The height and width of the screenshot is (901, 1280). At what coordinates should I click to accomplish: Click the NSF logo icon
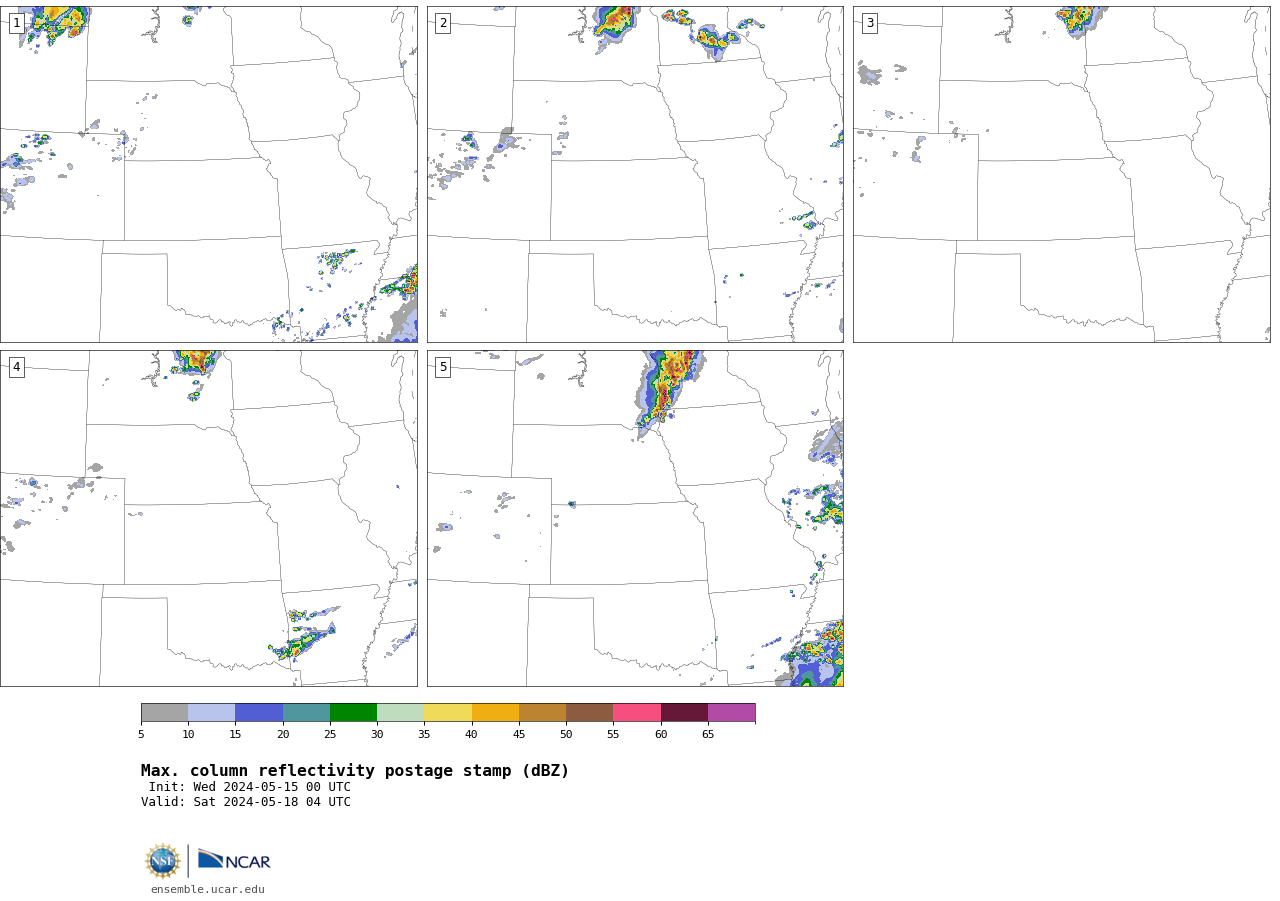click(163, 861)
